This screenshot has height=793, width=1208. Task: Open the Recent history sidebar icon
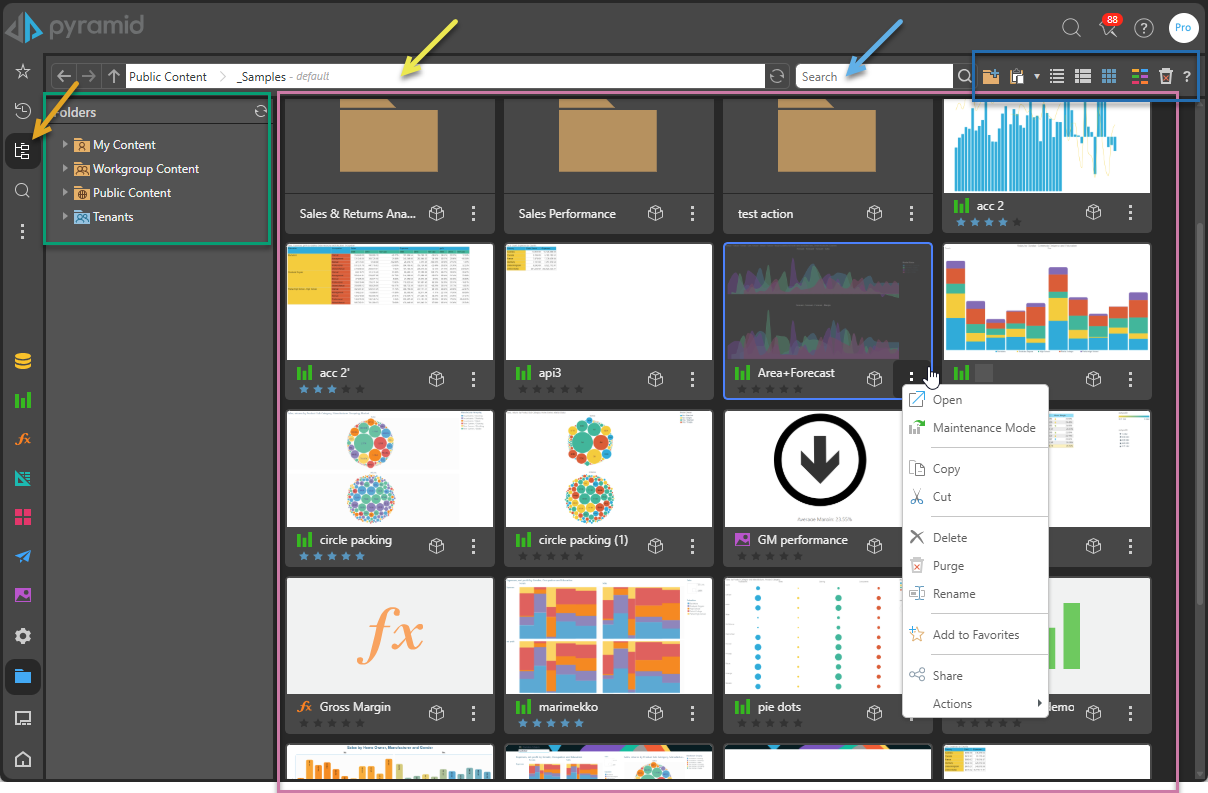click(x=22, y=111)
